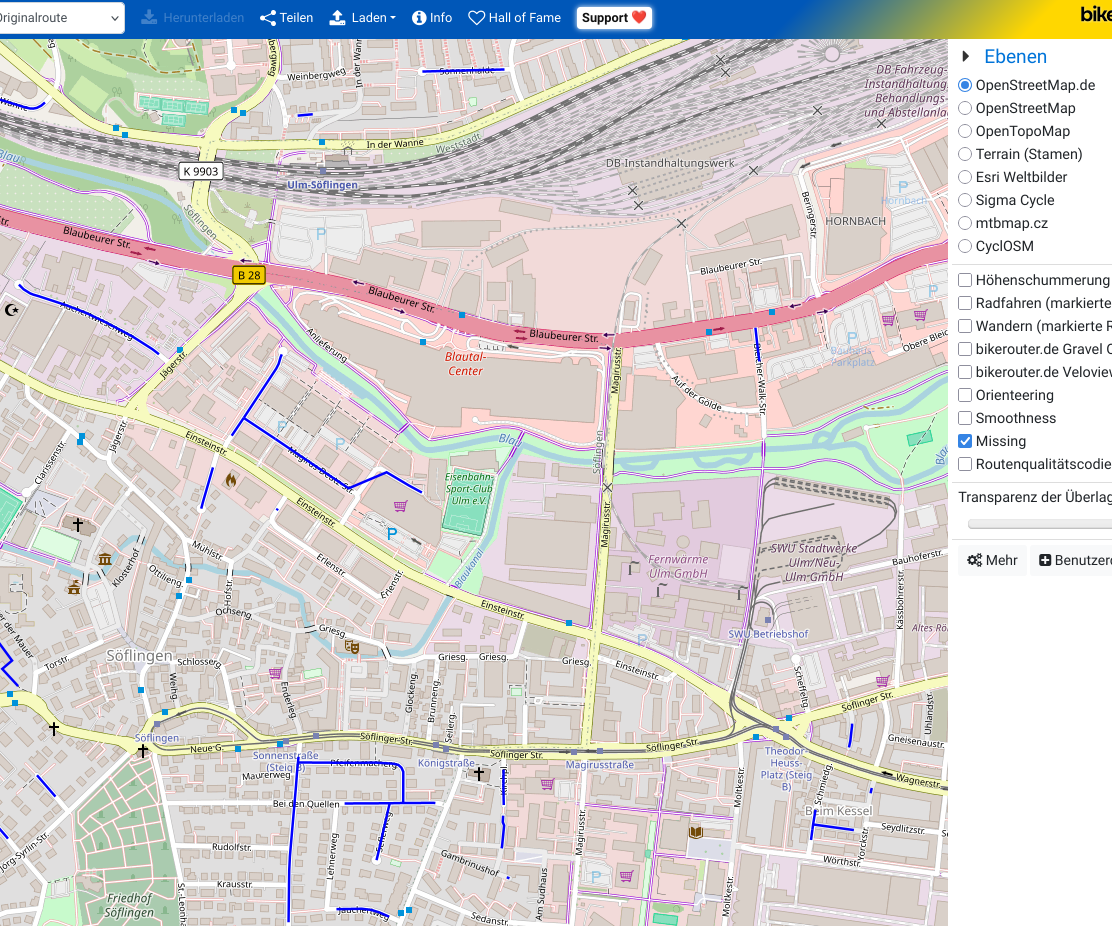1112x926 pixels.
Task: Click the B 28 road shield on map
Action: click(x=247, y=275)
